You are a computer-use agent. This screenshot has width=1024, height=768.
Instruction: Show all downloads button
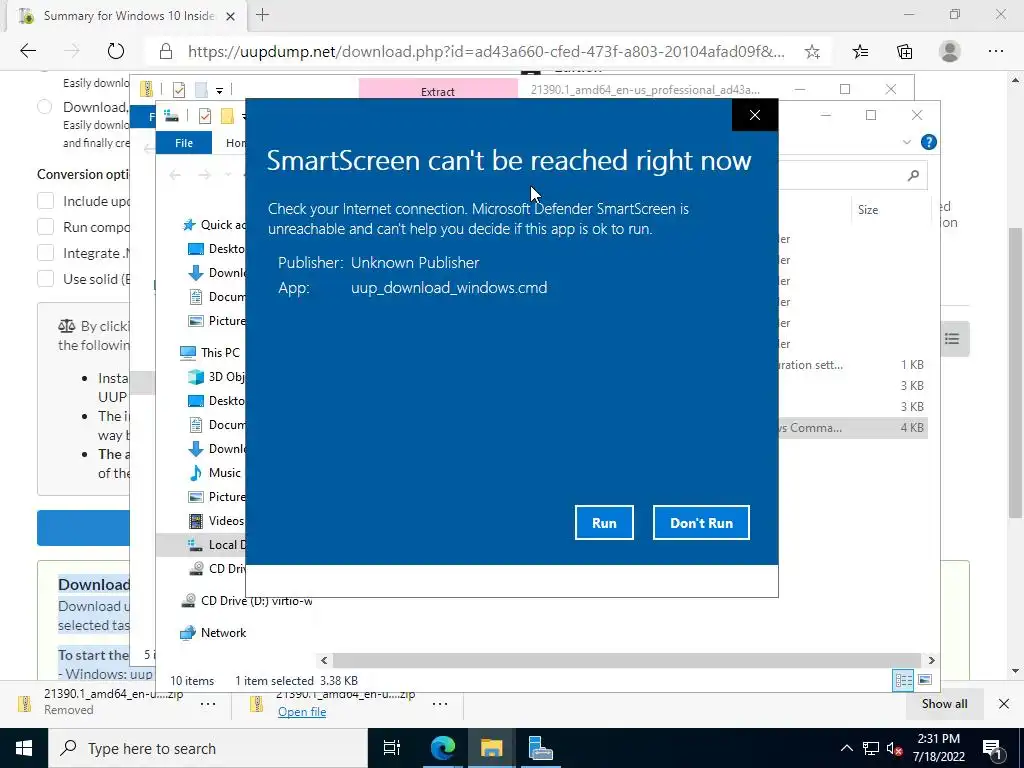(x=944, y=704)
